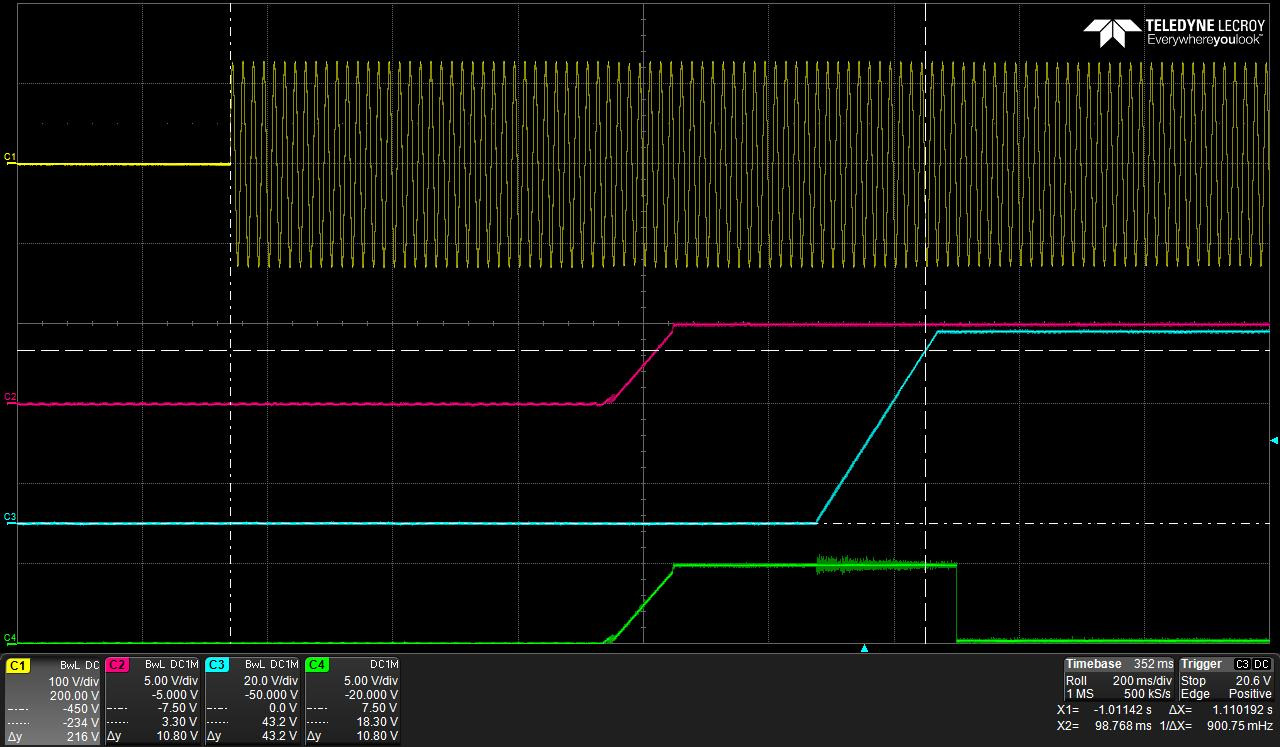Click the magenta C2 channel badge
1280x747 pixels.
tap(117, 664)
